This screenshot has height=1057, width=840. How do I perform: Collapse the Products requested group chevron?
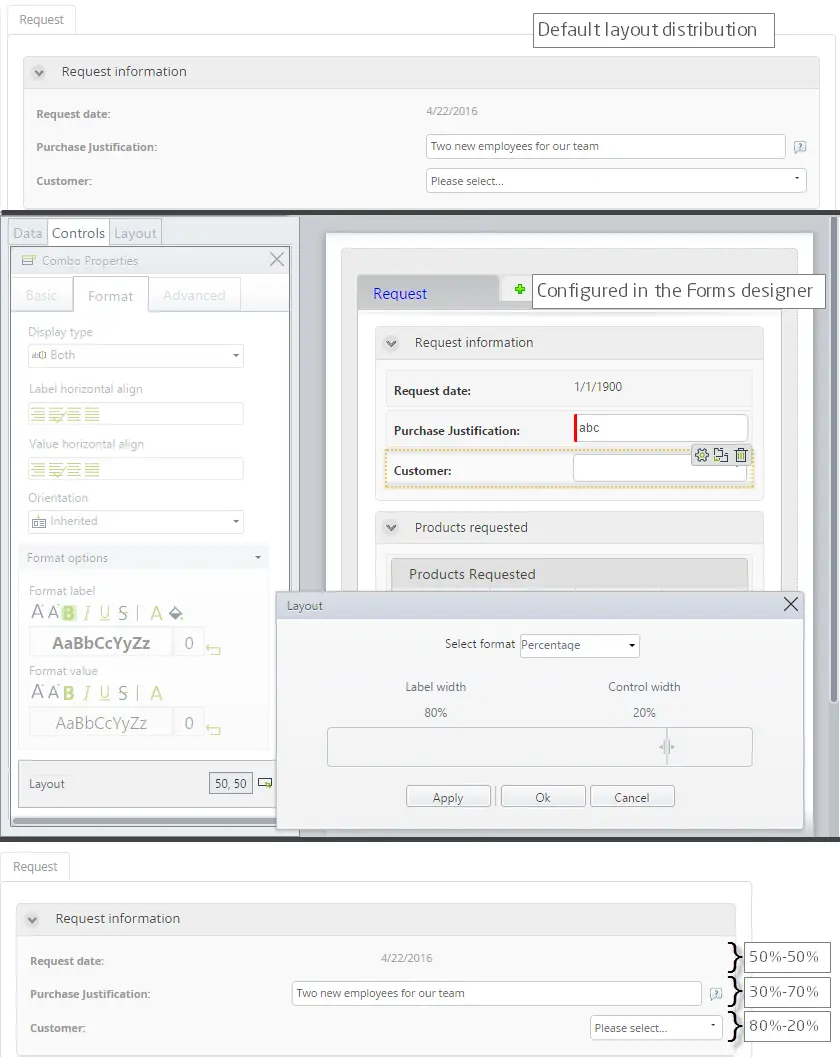(391, 527)
